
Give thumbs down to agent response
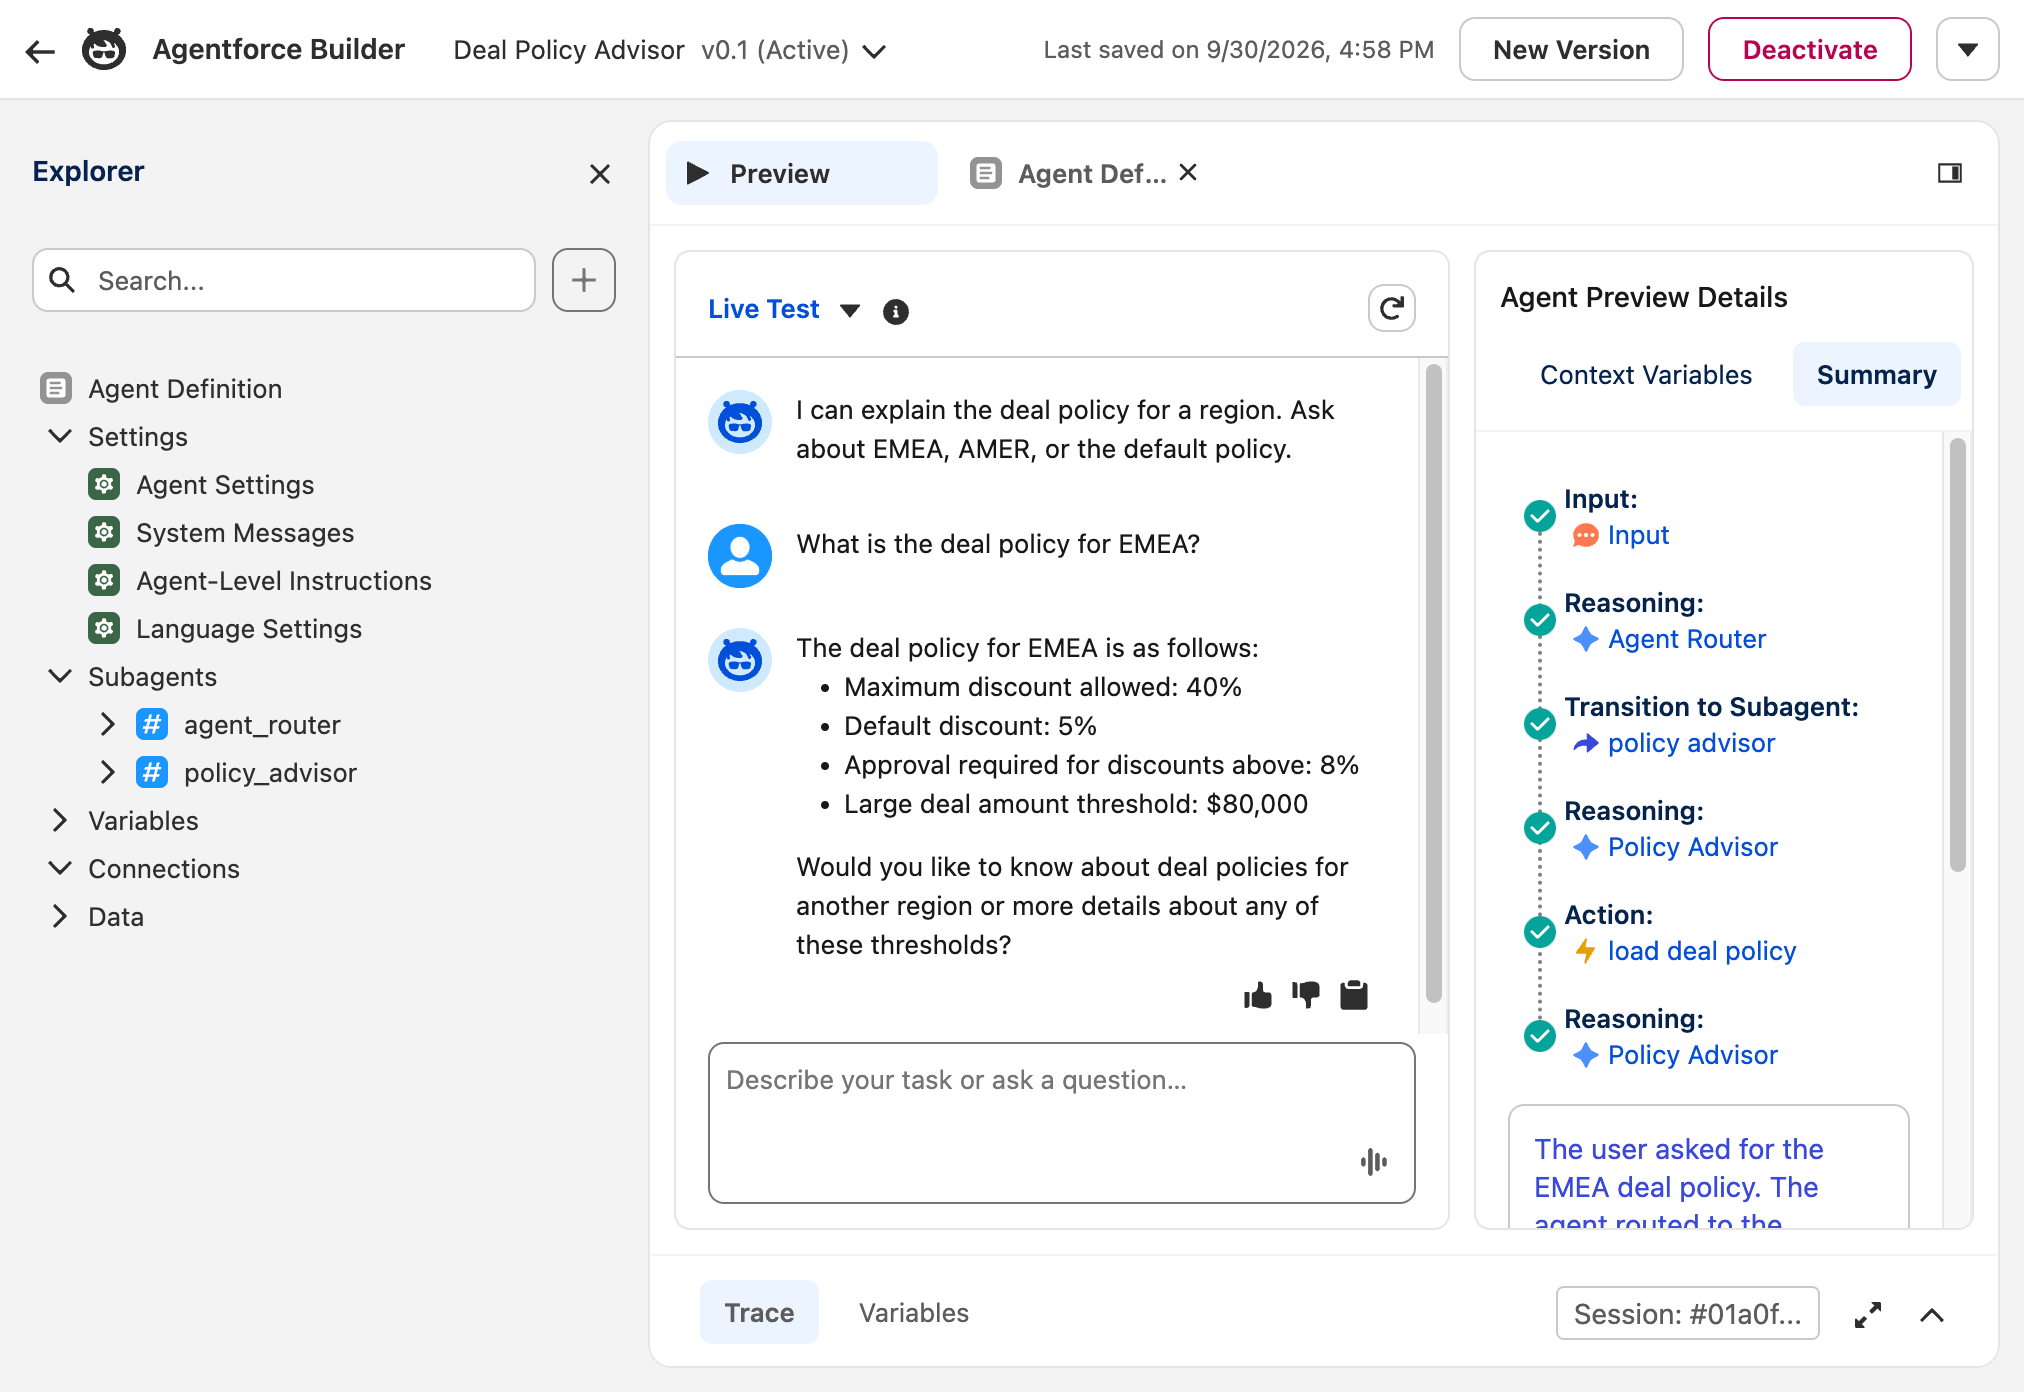(1306, 995)
